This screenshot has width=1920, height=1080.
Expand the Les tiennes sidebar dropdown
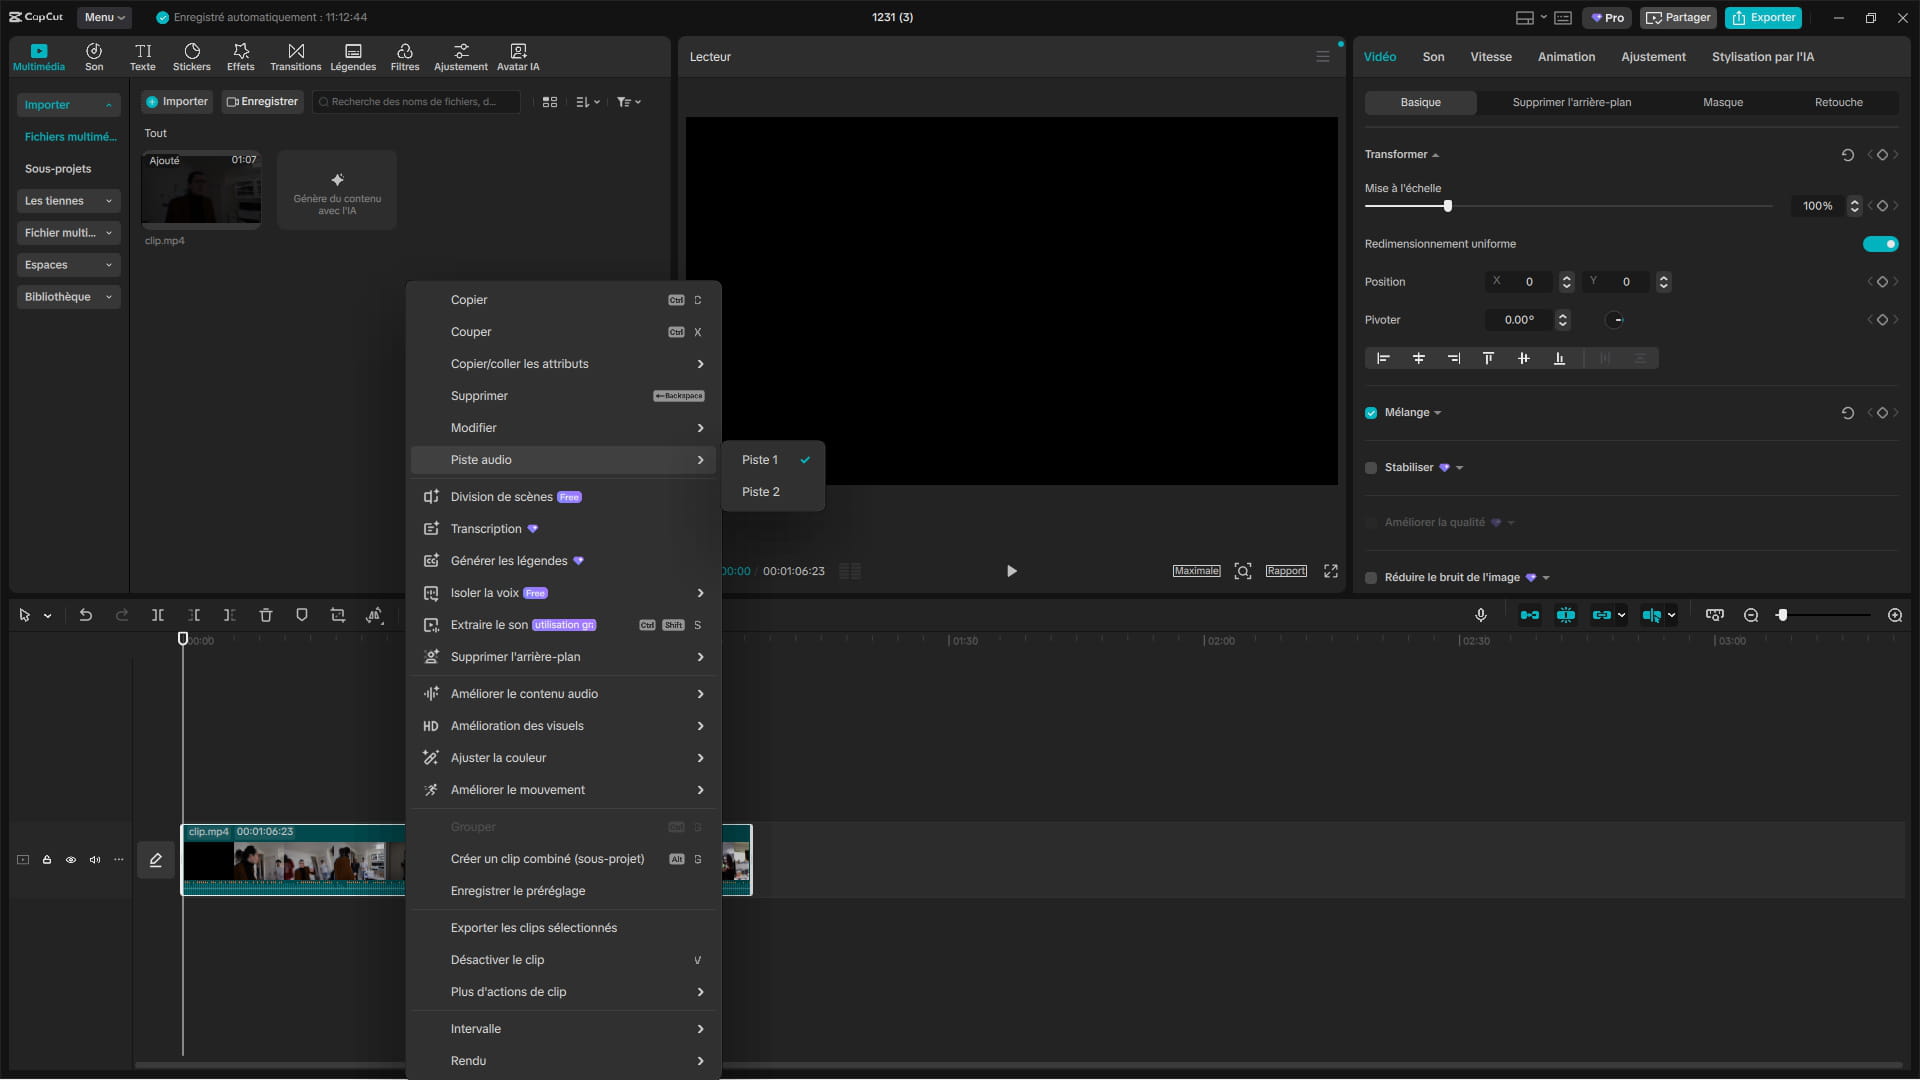click(x=68, y=201)
